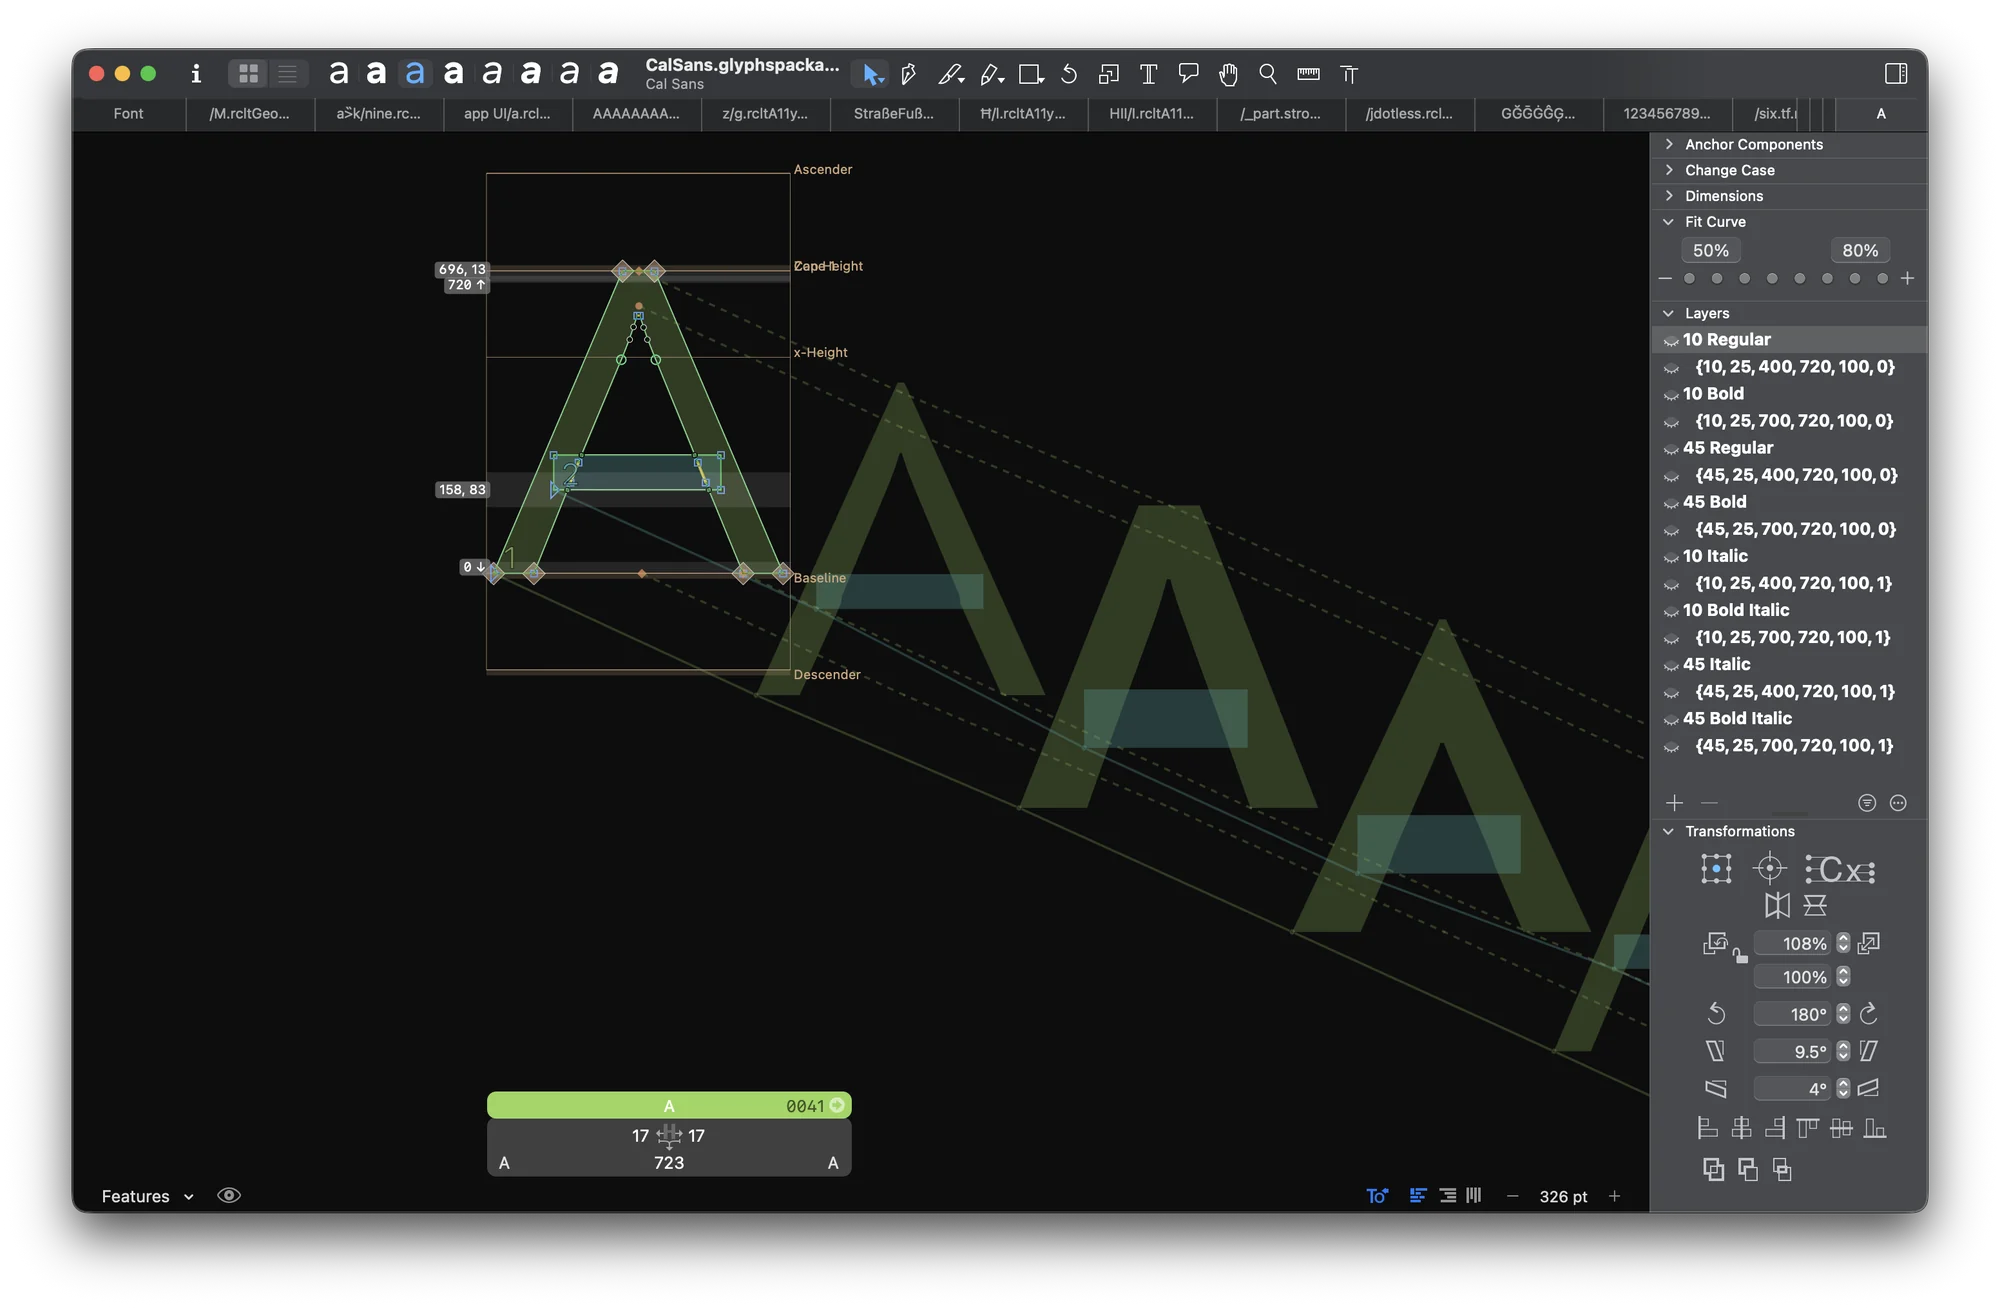Screen dimensions: 2000x1308
Task: Open the Features dropdown
Action: (147, 1196)
